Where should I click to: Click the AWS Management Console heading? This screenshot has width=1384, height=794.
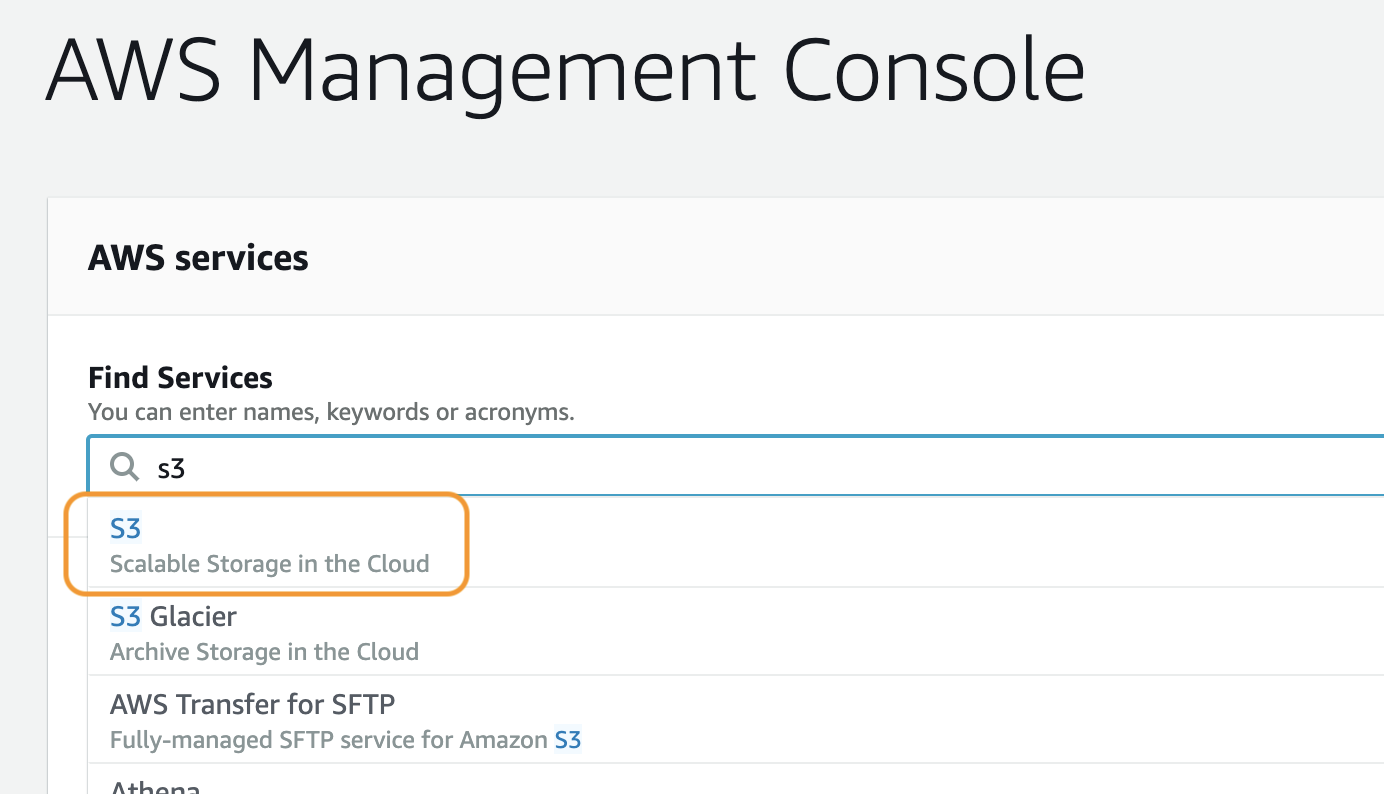565,72
